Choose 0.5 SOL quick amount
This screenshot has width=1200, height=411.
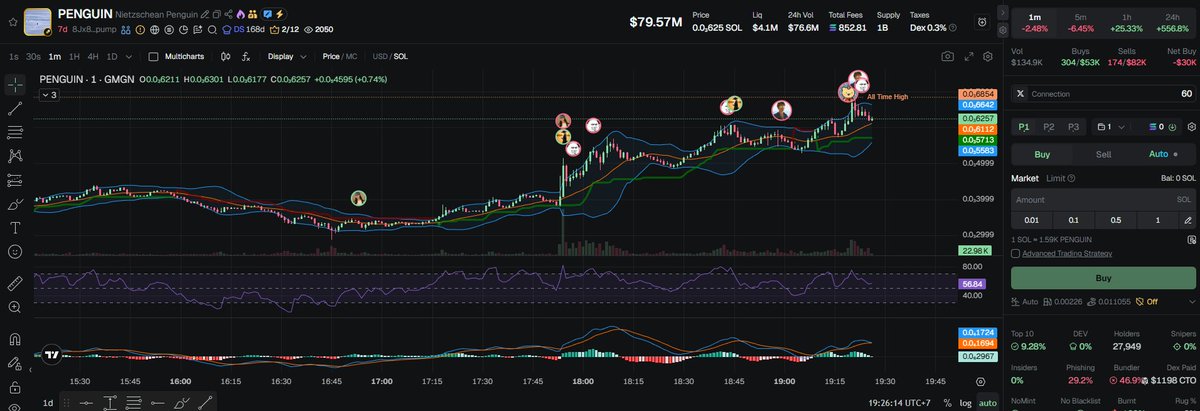(x=1116, y=220)
